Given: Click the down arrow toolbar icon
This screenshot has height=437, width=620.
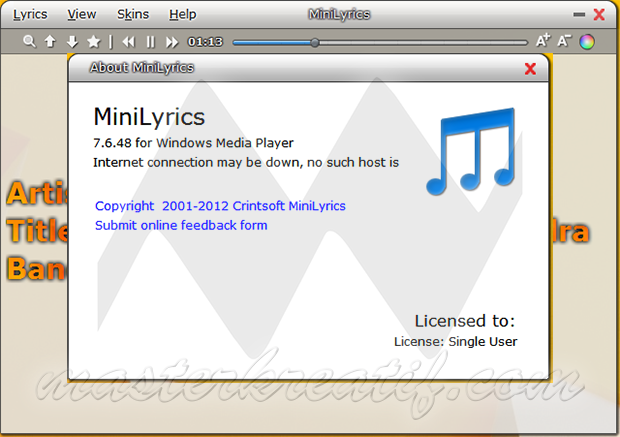Looking at the screenshot, I should click(x=72, y=41).
